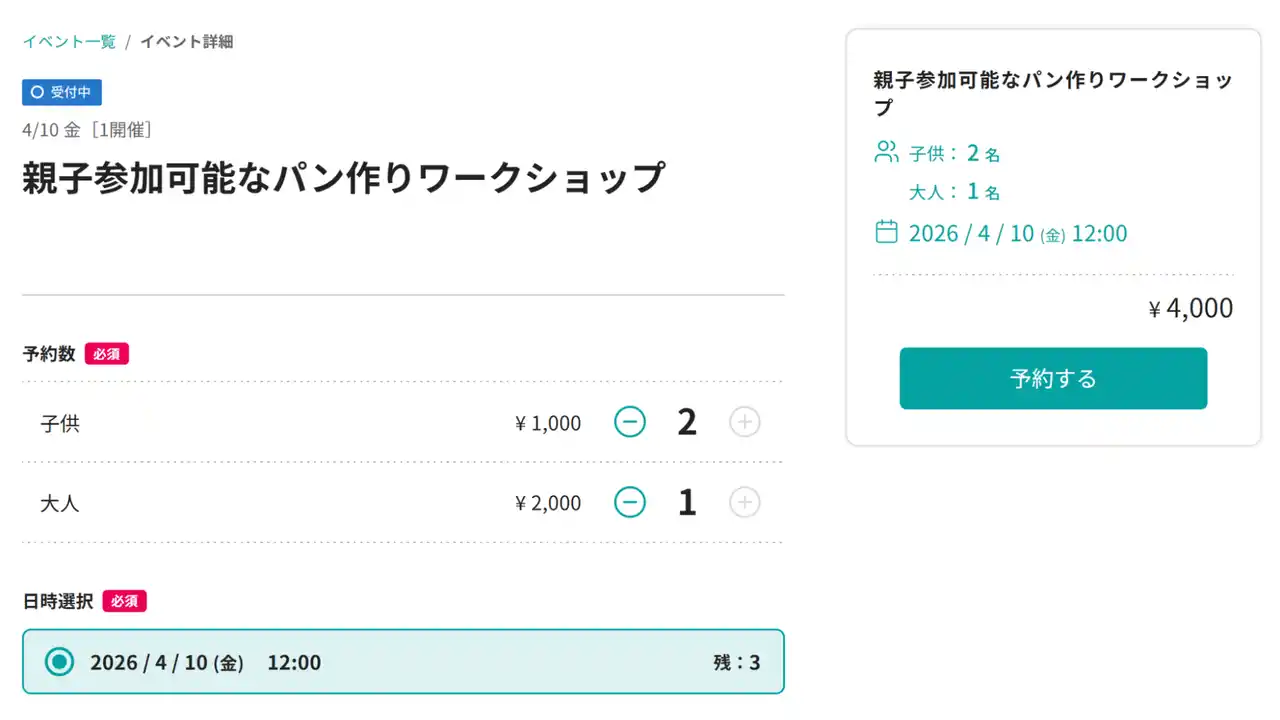The image size is (1280, 720).
Task: Select the 2026/4/10 12:00 radio button
Action: click(x=60, y=662)
